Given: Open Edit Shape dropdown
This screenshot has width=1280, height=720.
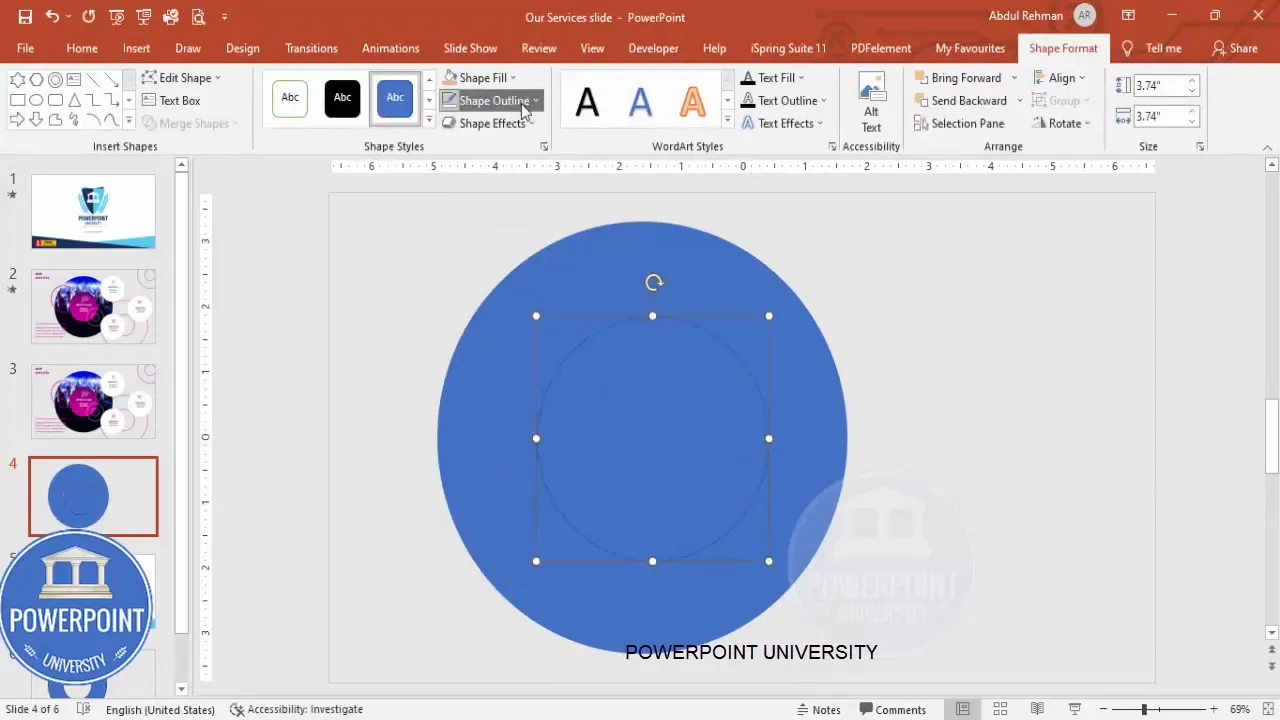Looking at the screenshot, I should coord(181,78).
